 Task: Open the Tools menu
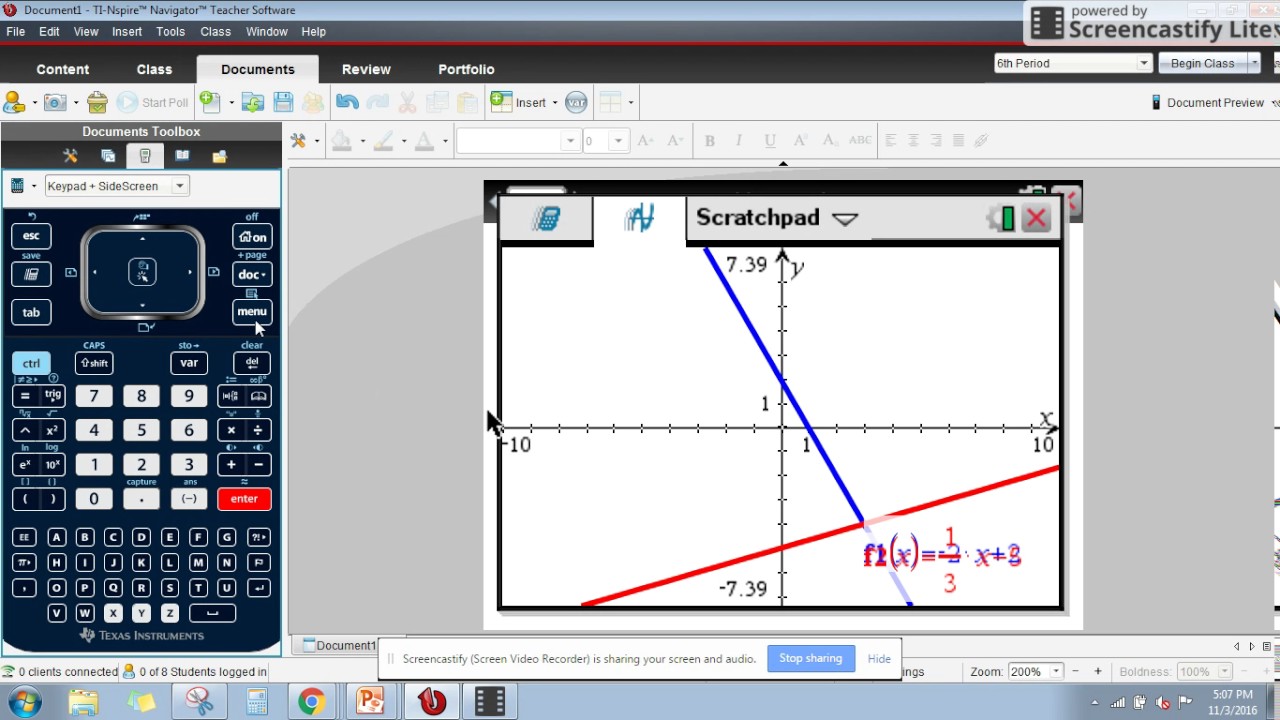coord(170,32)
